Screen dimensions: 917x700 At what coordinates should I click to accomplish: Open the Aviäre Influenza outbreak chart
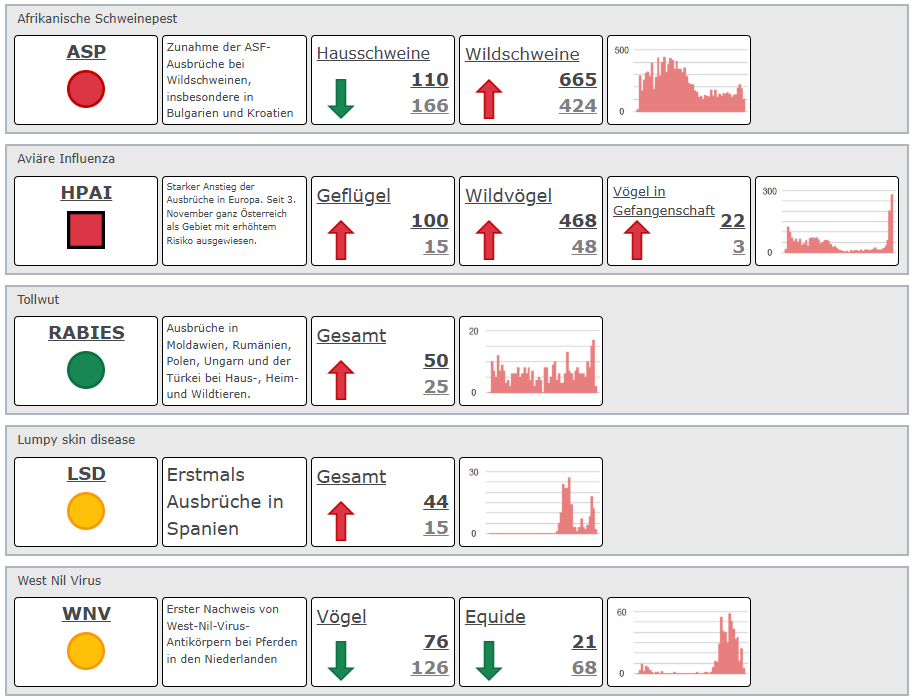coord(827,221)
